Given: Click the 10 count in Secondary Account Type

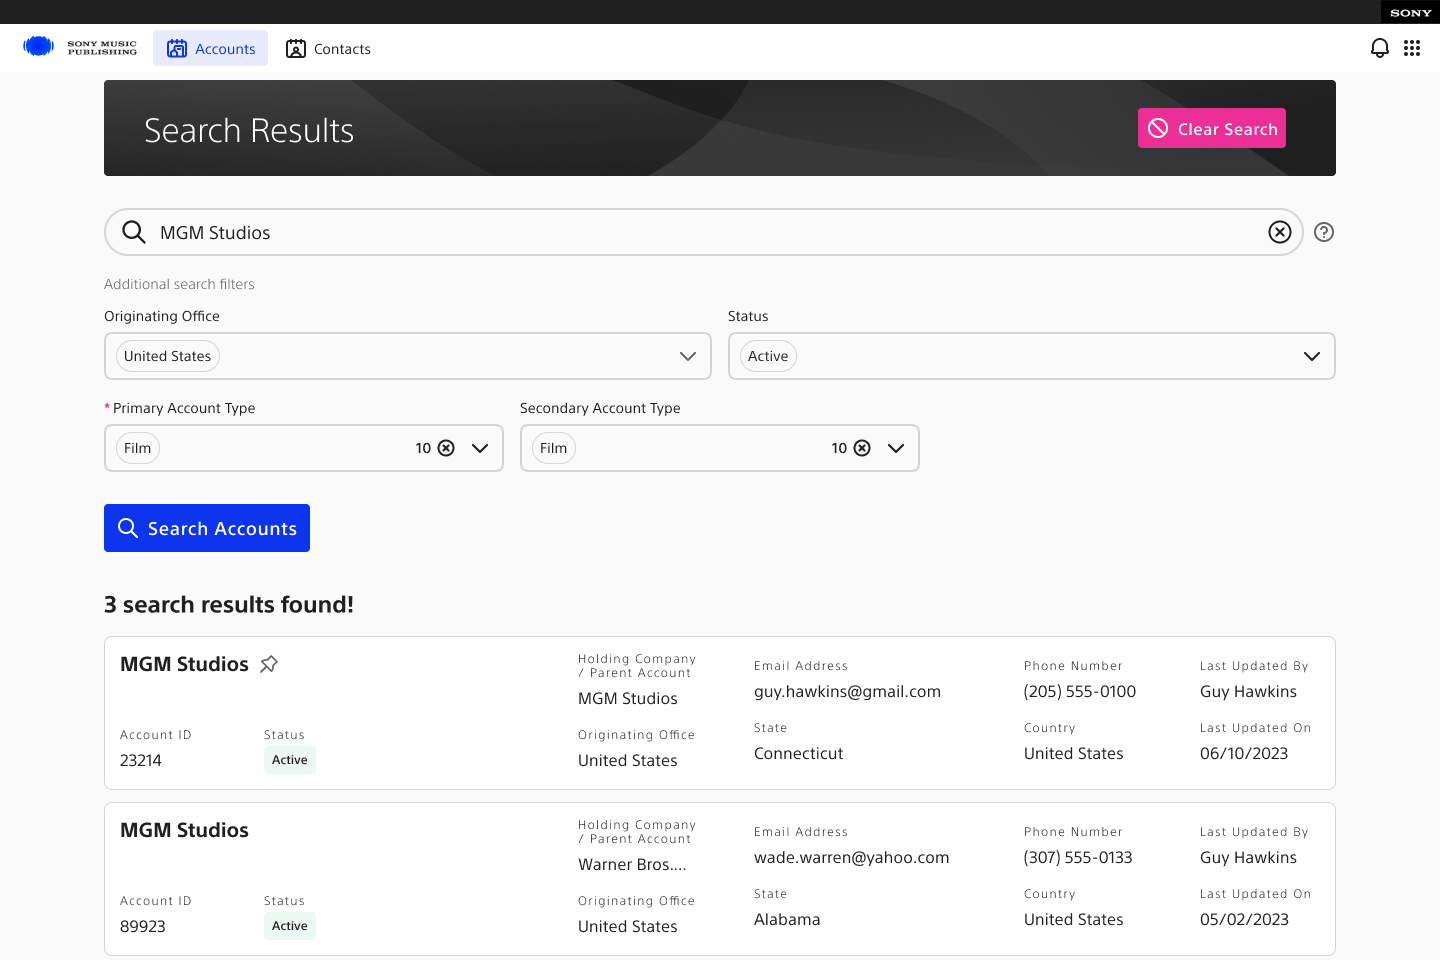Looking at the screenshot, I should [839, 448].
